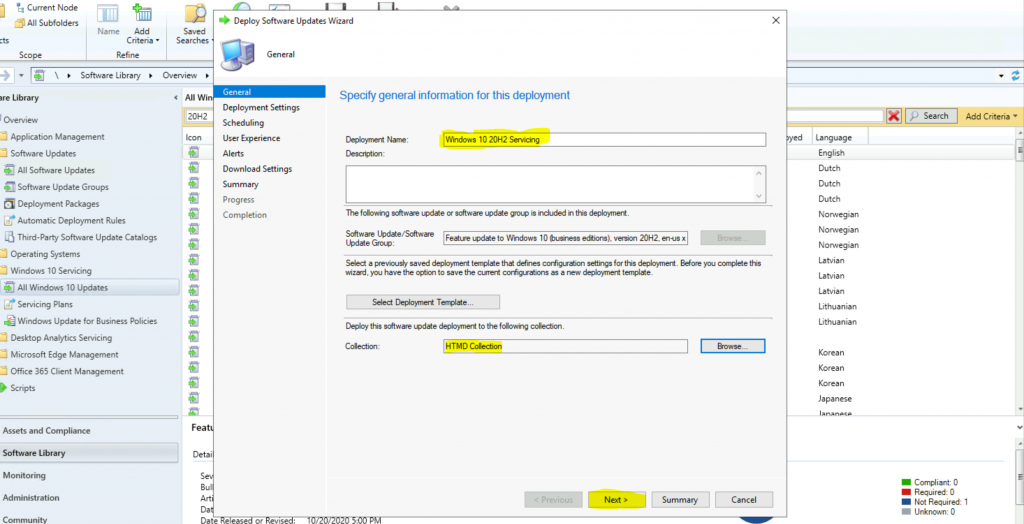Select All Software Updates node
1024x524 pixels.
[56, 170]
